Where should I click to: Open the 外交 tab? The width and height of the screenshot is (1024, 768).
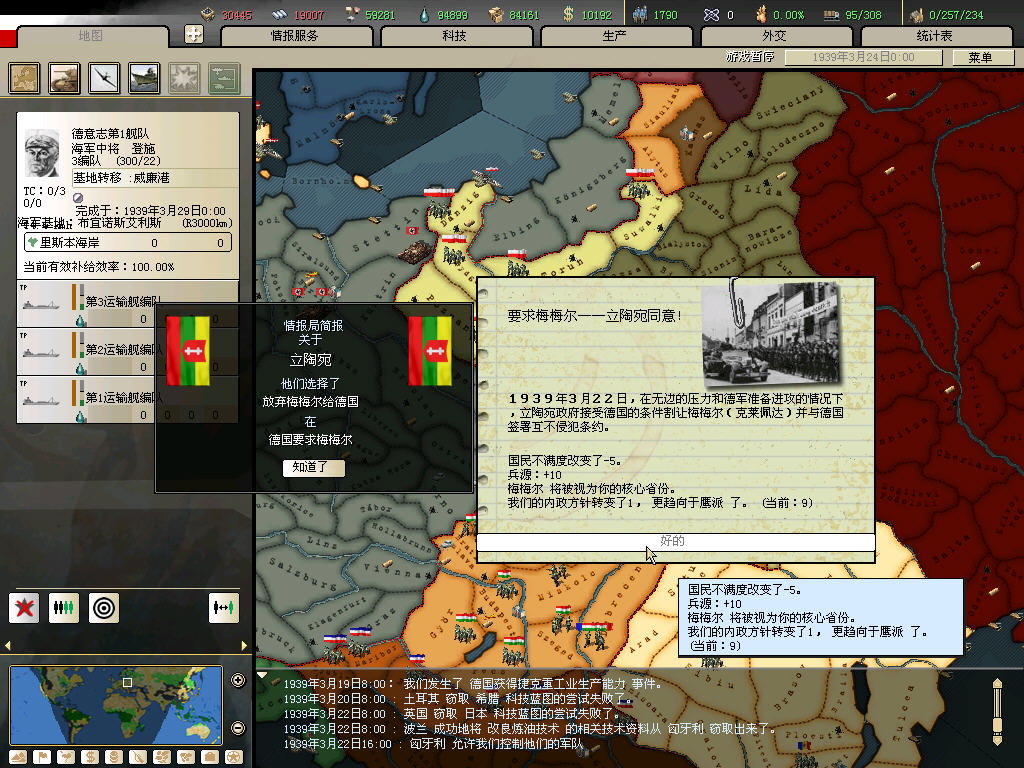(775, 36)
